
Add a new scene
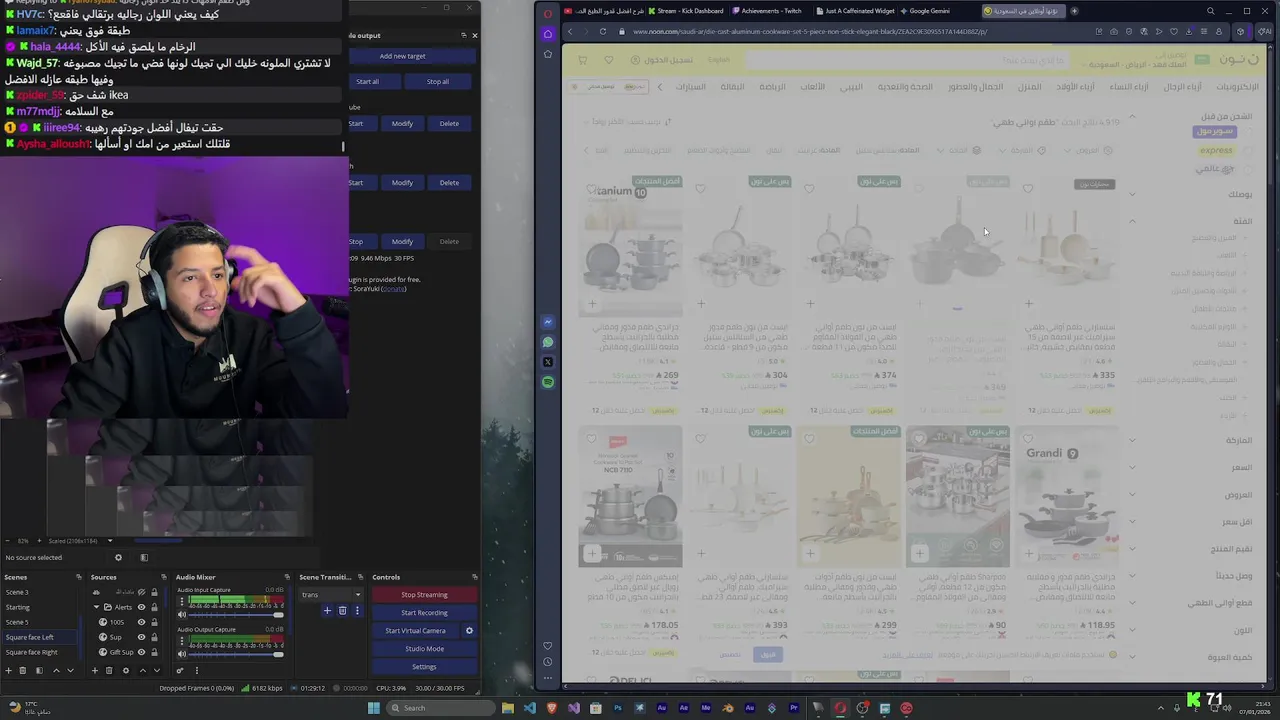coord(10,671)
